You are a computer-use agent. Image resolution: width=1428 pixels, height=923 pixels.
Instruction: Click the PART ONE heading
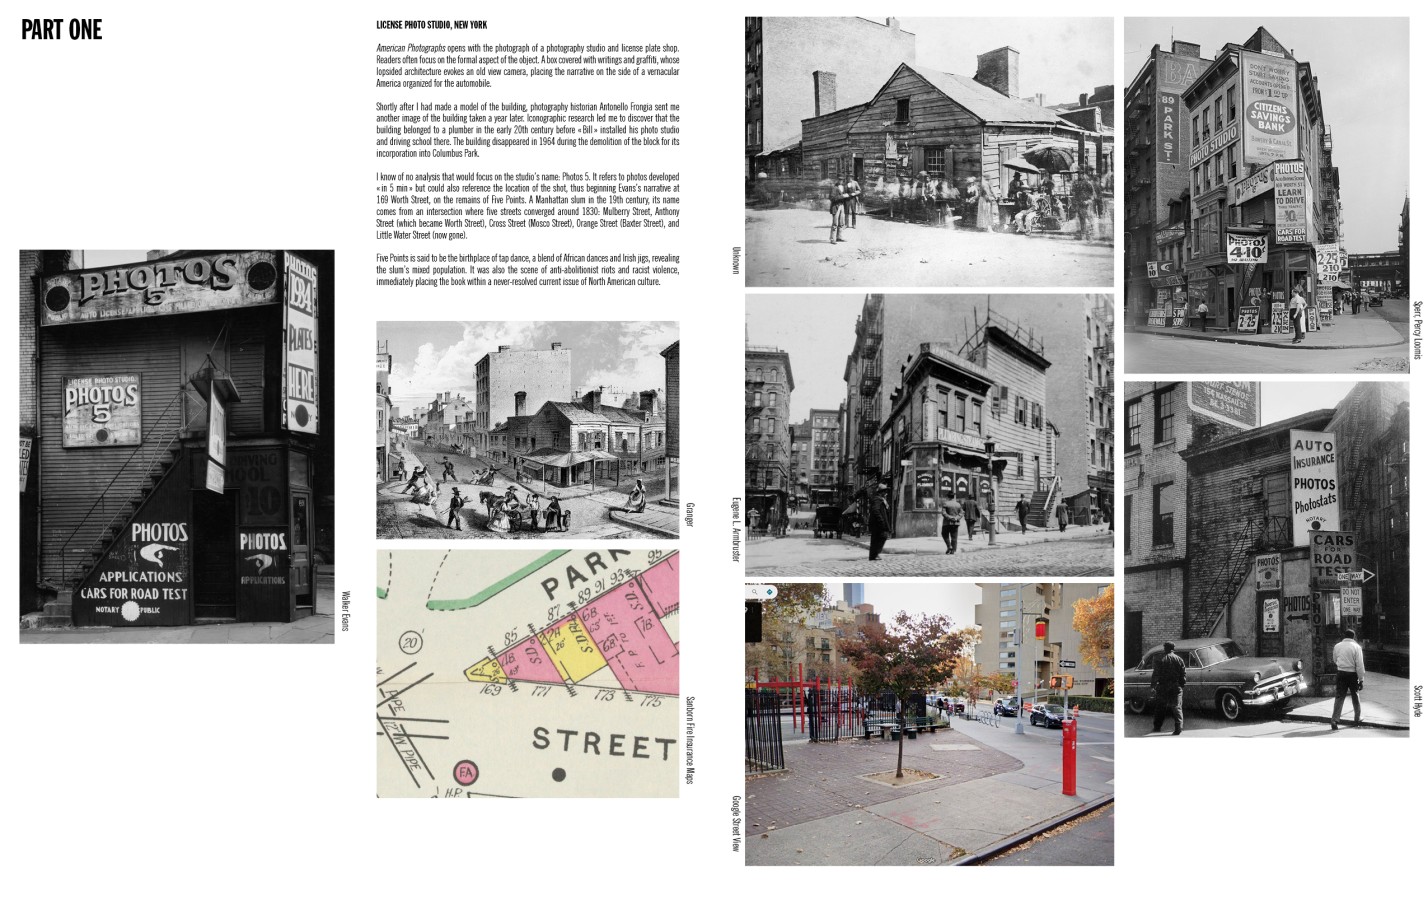click(x=60, y=31)
